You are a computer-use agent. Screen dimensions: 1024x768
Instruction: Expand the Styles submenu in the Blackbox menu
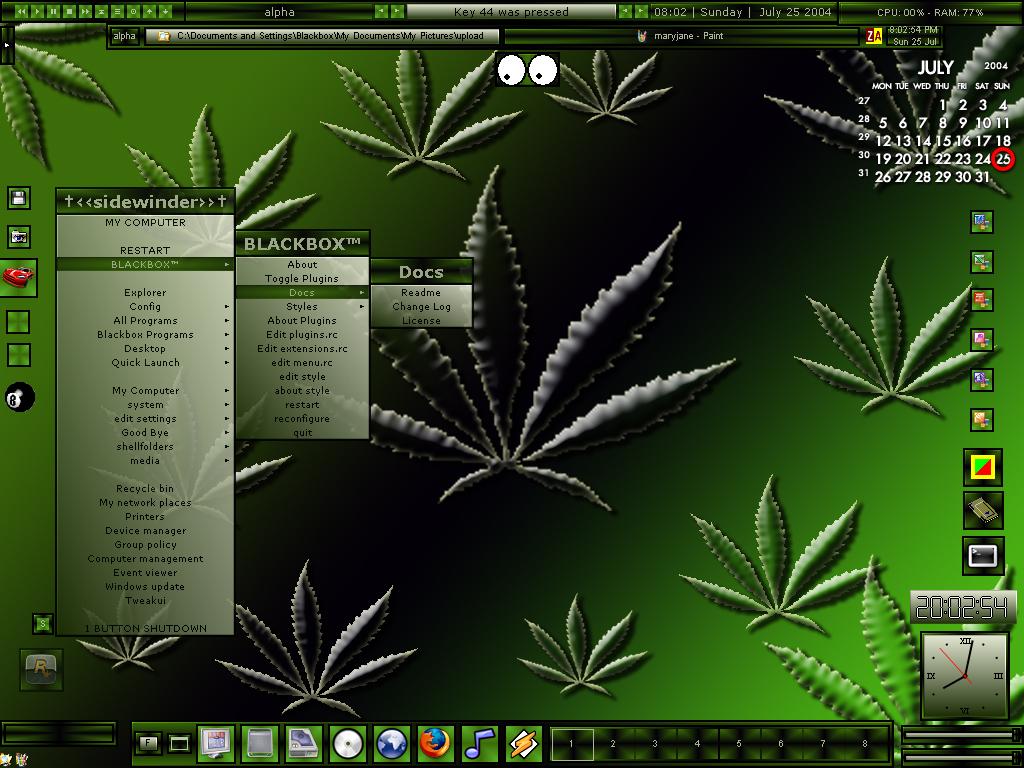(x=302, y=306)
